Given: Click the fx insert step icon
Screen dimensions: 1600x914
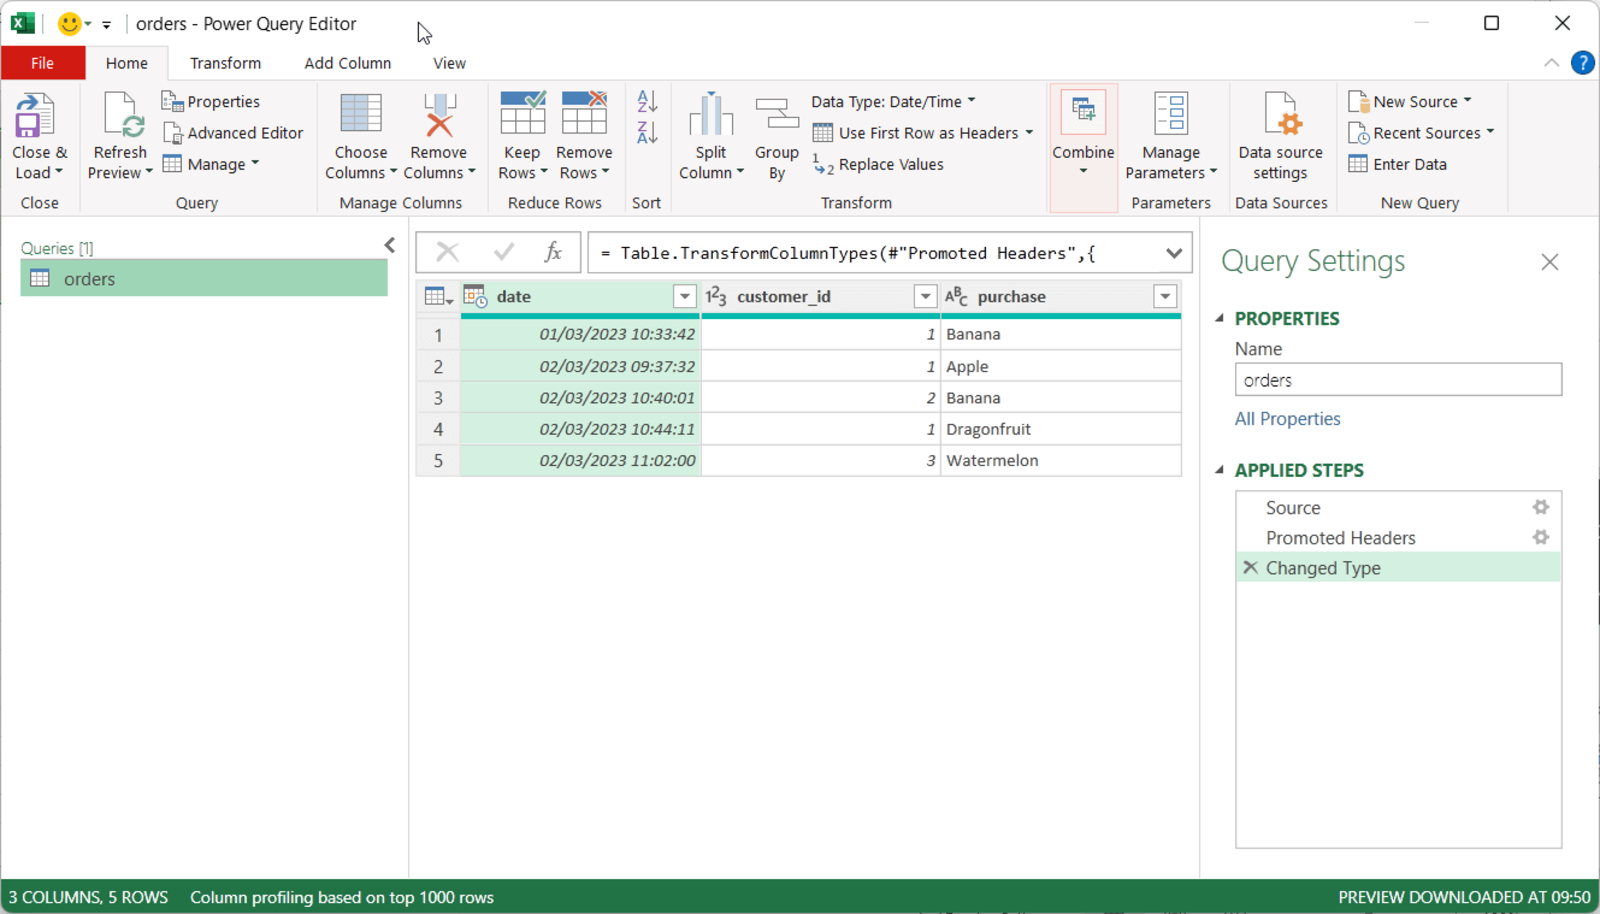Looking at the screenshot, I should pyautogui.click(x=553, y=252).
